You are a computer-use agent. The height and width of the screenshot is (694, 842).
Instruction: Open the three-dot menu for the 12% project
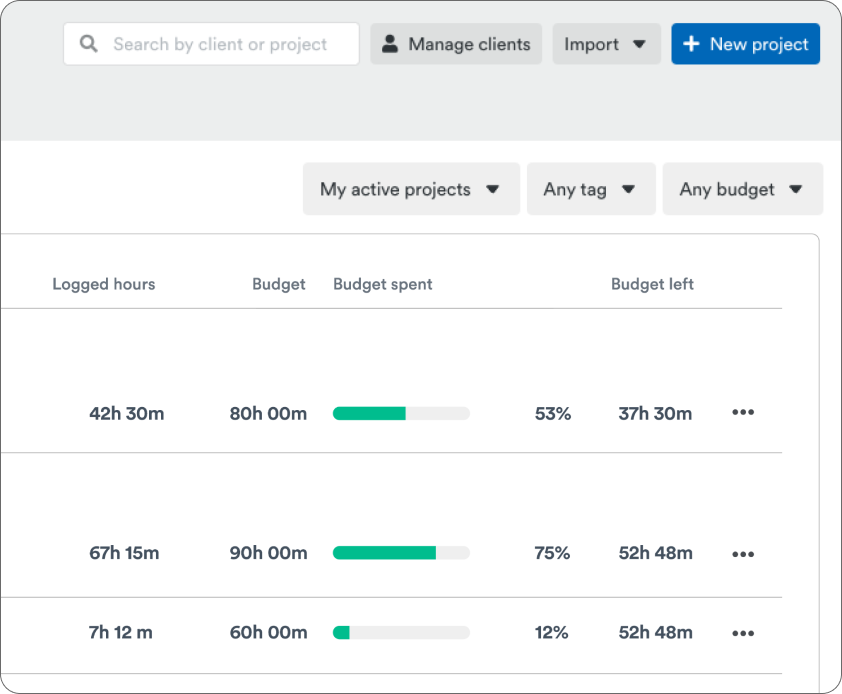(x=743, y=633)
